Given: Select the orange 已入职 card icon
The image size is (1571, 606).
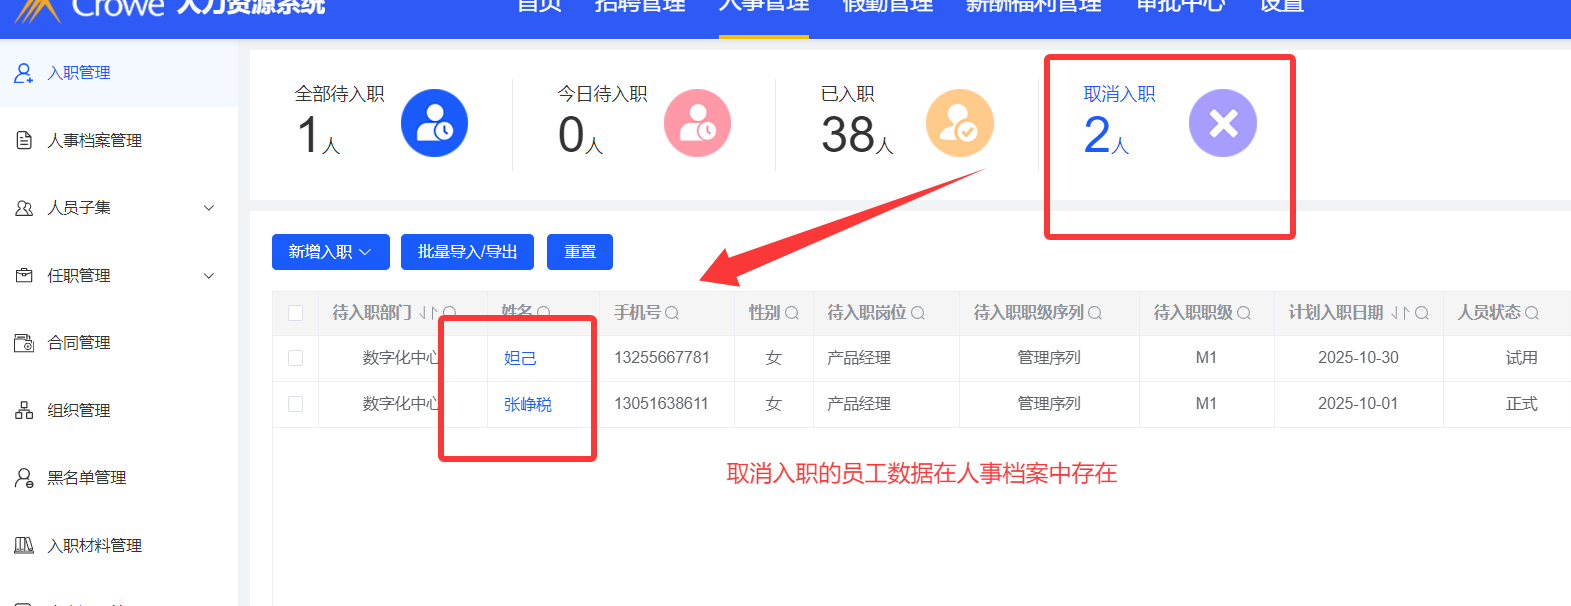Looking at the screenshot, I should click(x=960, y=123).
